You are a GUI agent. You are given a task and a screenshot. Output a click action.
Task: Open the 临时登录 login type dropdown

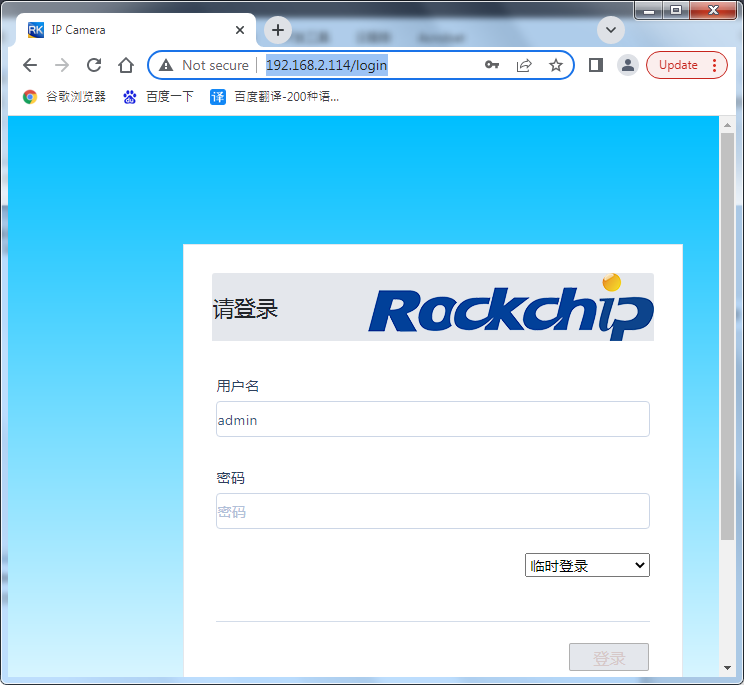[x=587, y=565]
